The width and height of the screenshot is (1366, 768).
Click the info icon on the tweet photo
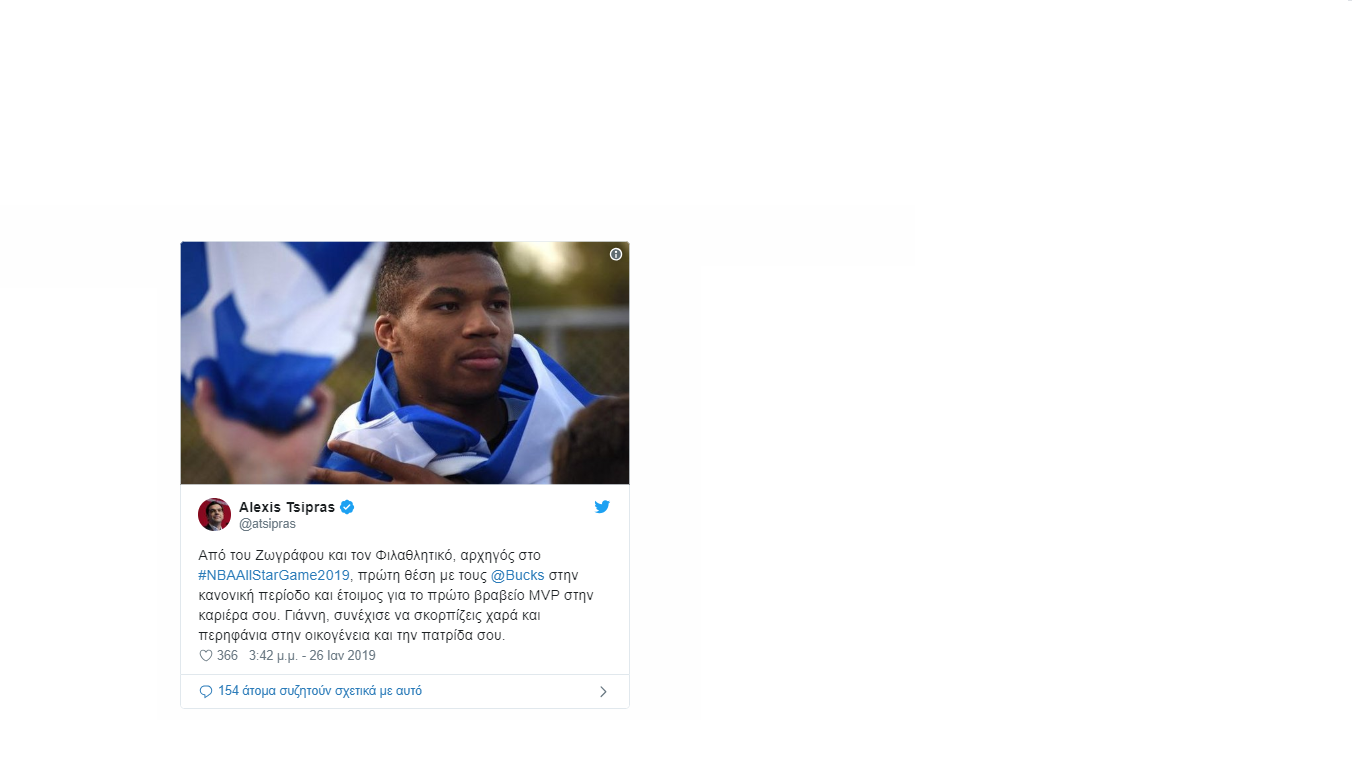coord(616,255)
